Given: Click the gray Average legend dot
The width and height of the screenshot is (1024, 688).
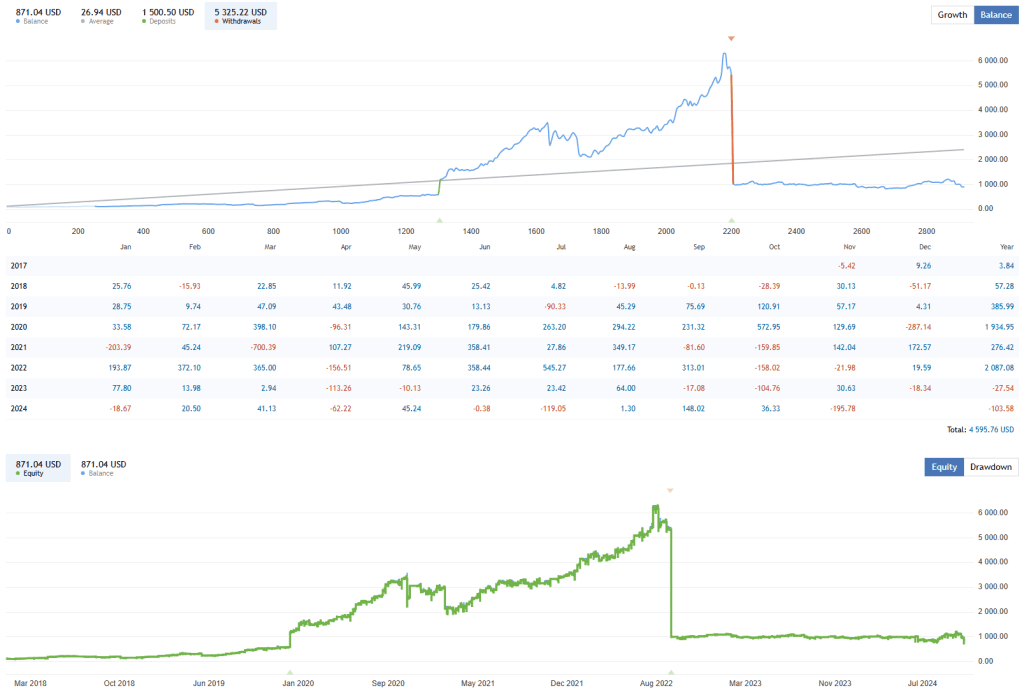Looking at the screenshot, I should pos(81,22).
